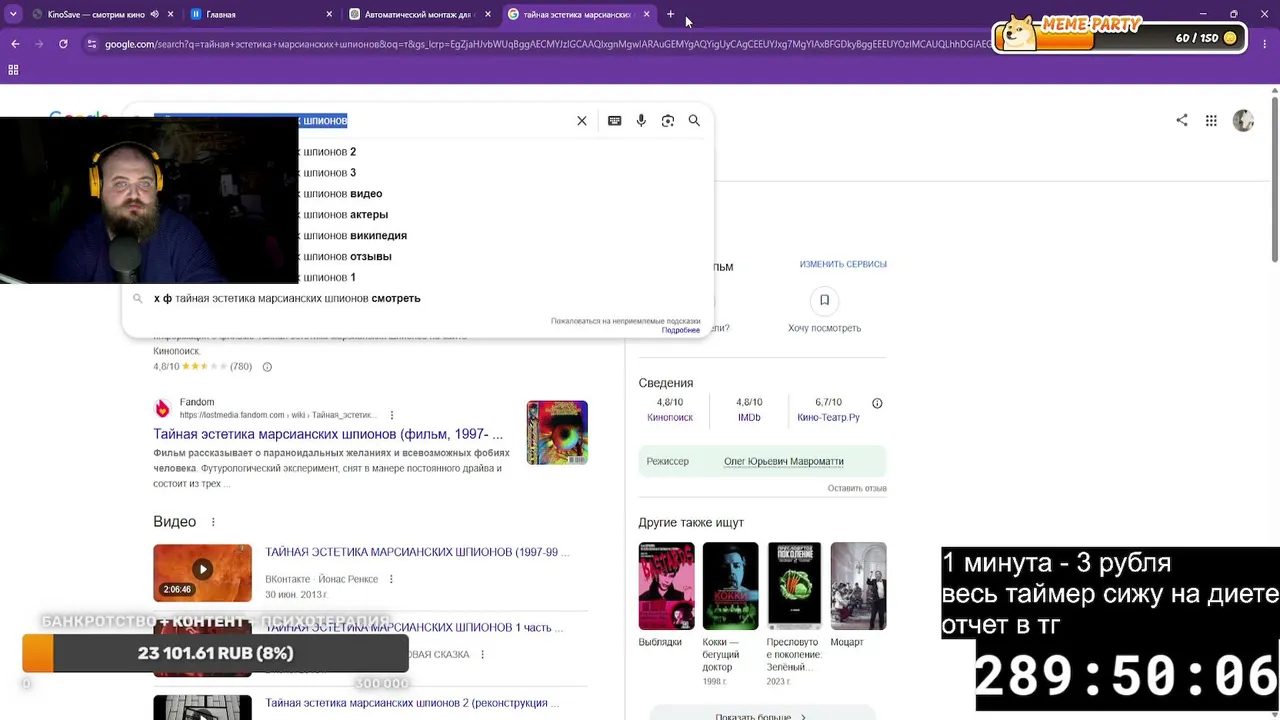The height and width of the screenshot is (720, 1280).
Task: Select the suggestion ending in шпионов 3
Action: (418, 173)
